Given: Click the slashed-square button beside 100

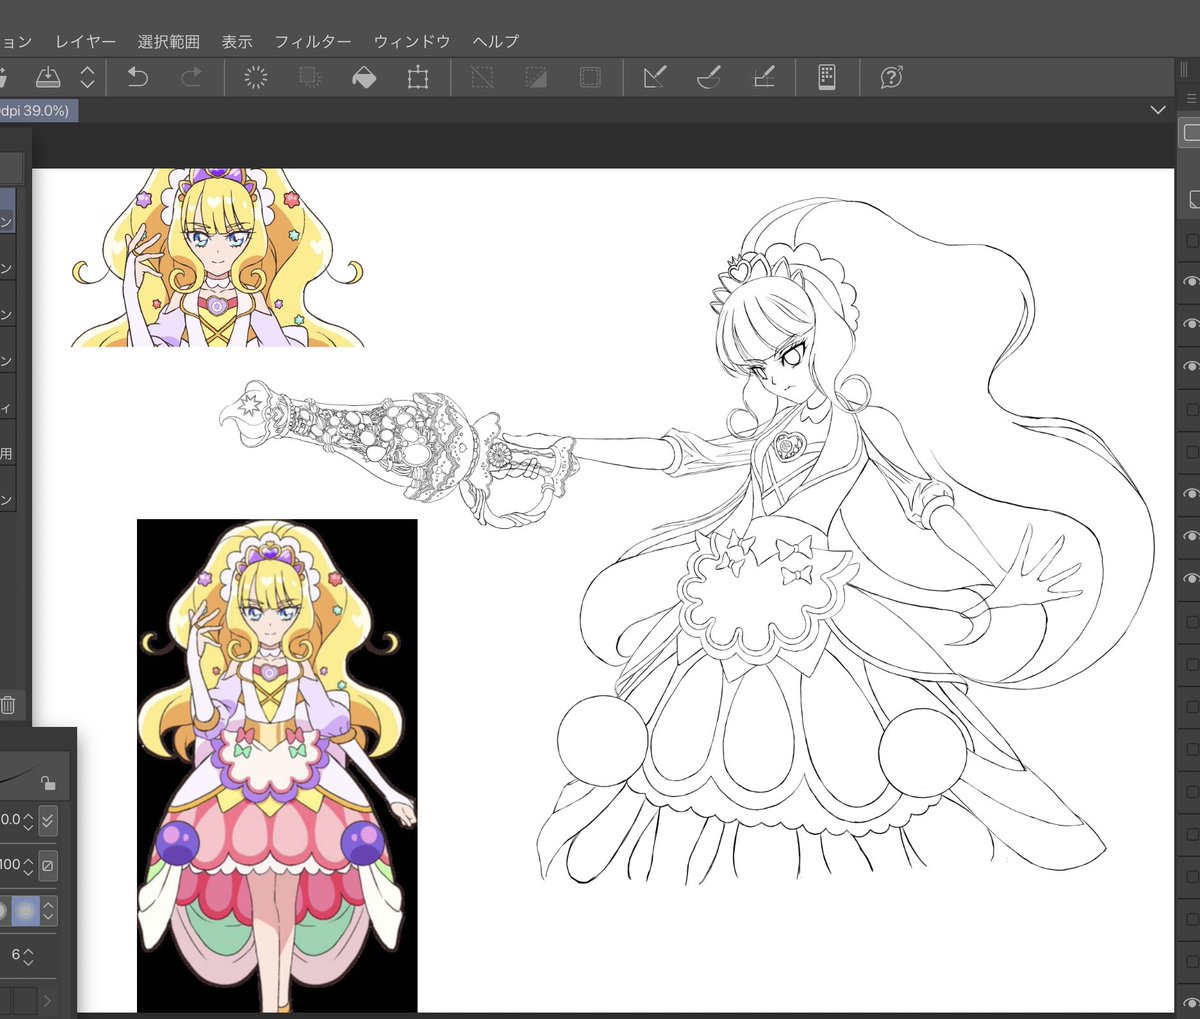Looking at the screenshot, I should tap(48, 864).
